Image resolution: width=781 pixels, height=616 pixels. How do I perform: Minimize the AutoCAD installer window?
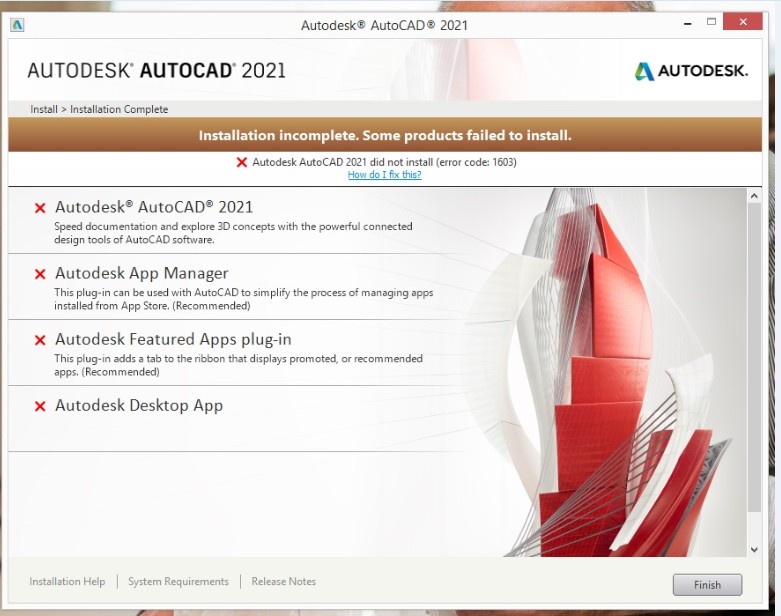(x=688, y=23)
